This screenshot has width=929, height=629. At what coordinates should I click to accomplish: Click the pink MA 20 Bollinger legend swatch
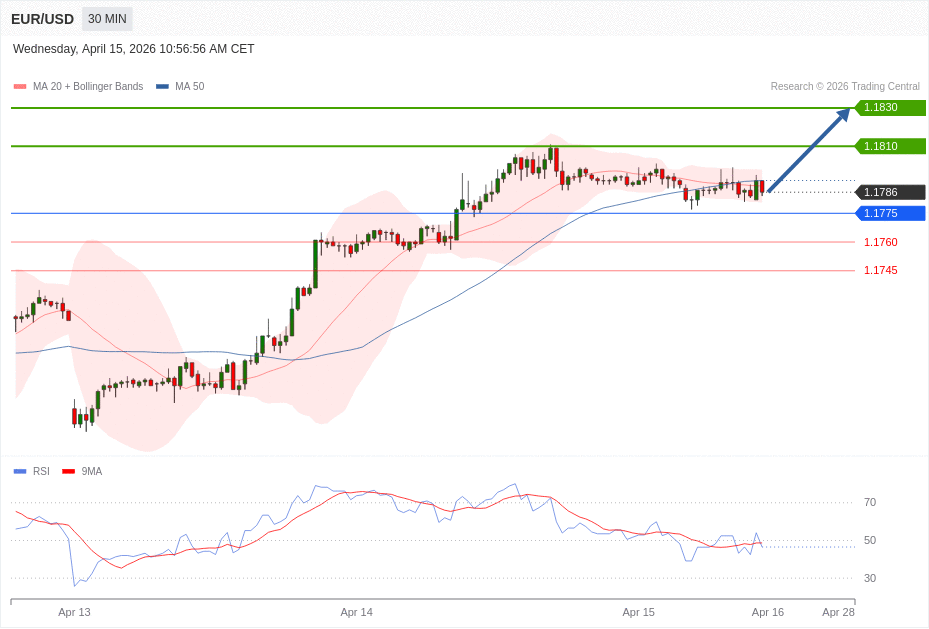pos(20,87)
